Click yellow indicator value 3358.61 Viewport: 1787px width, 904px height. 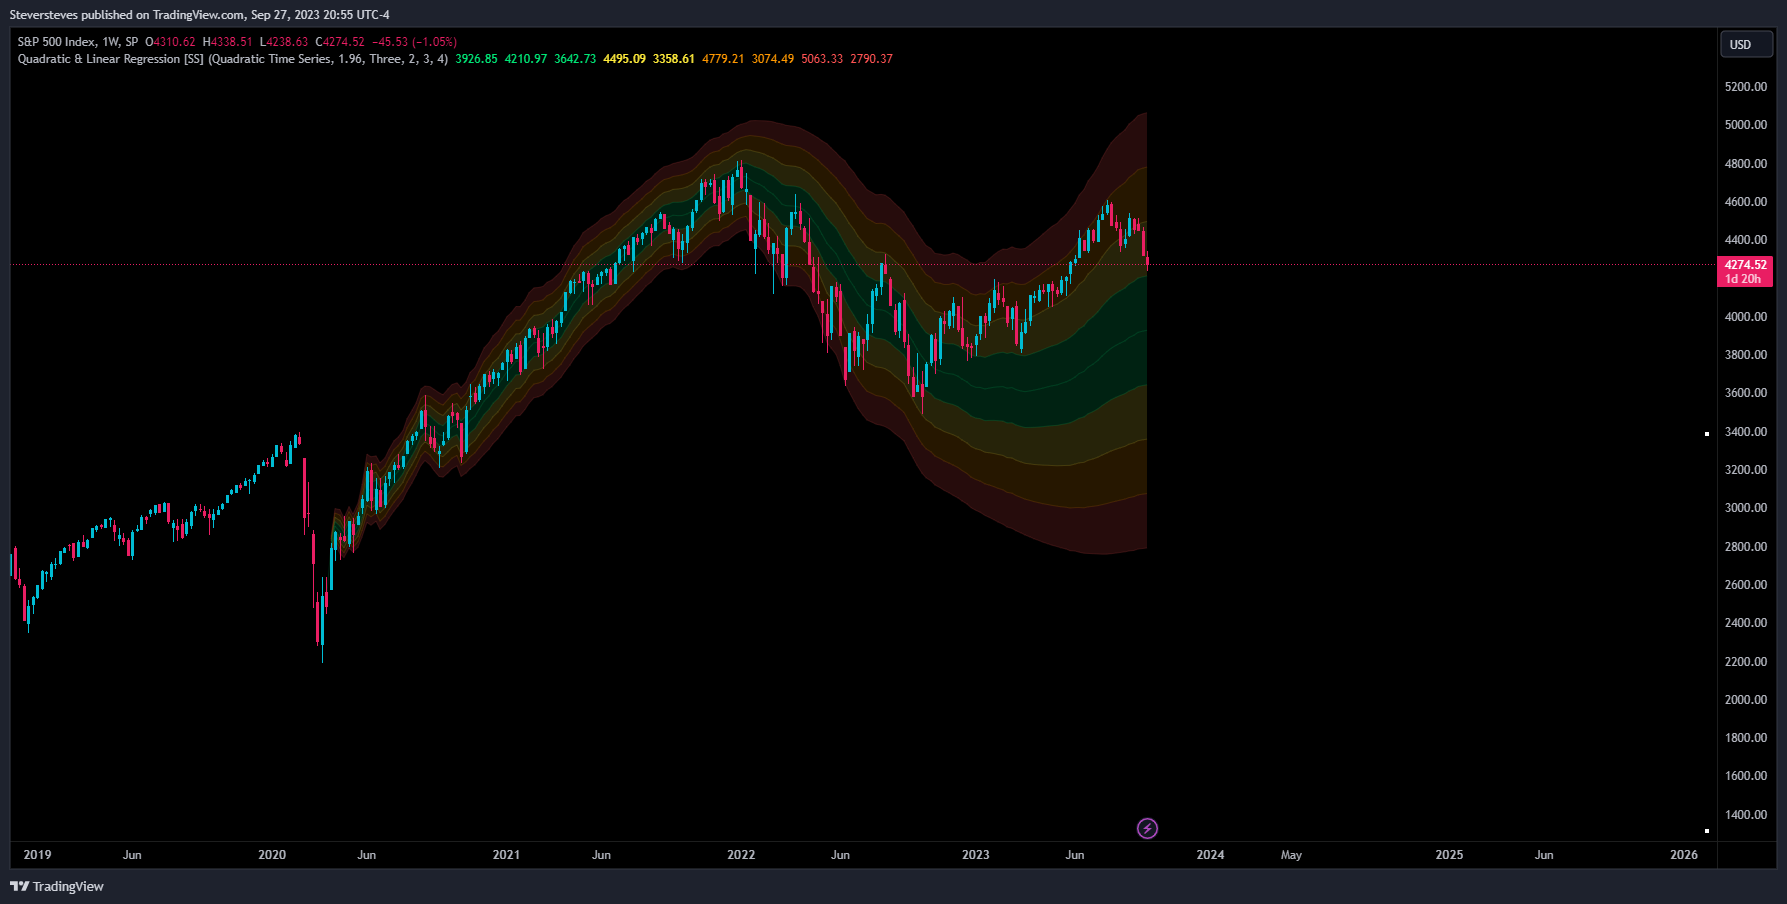click(674, 59)
